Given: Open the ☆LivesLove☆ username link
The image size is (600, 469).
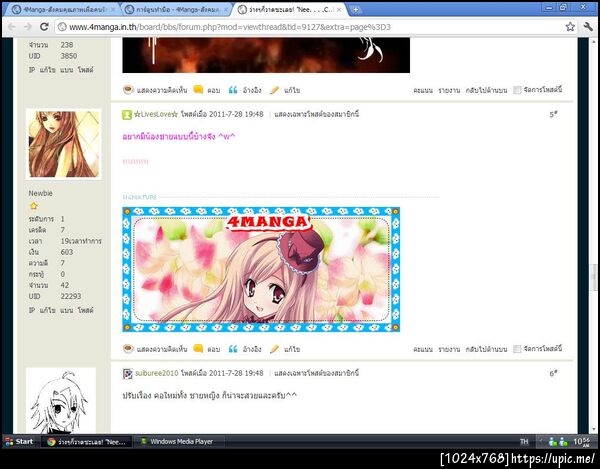Looking at the screenshot, I should (x=156, y=114).
